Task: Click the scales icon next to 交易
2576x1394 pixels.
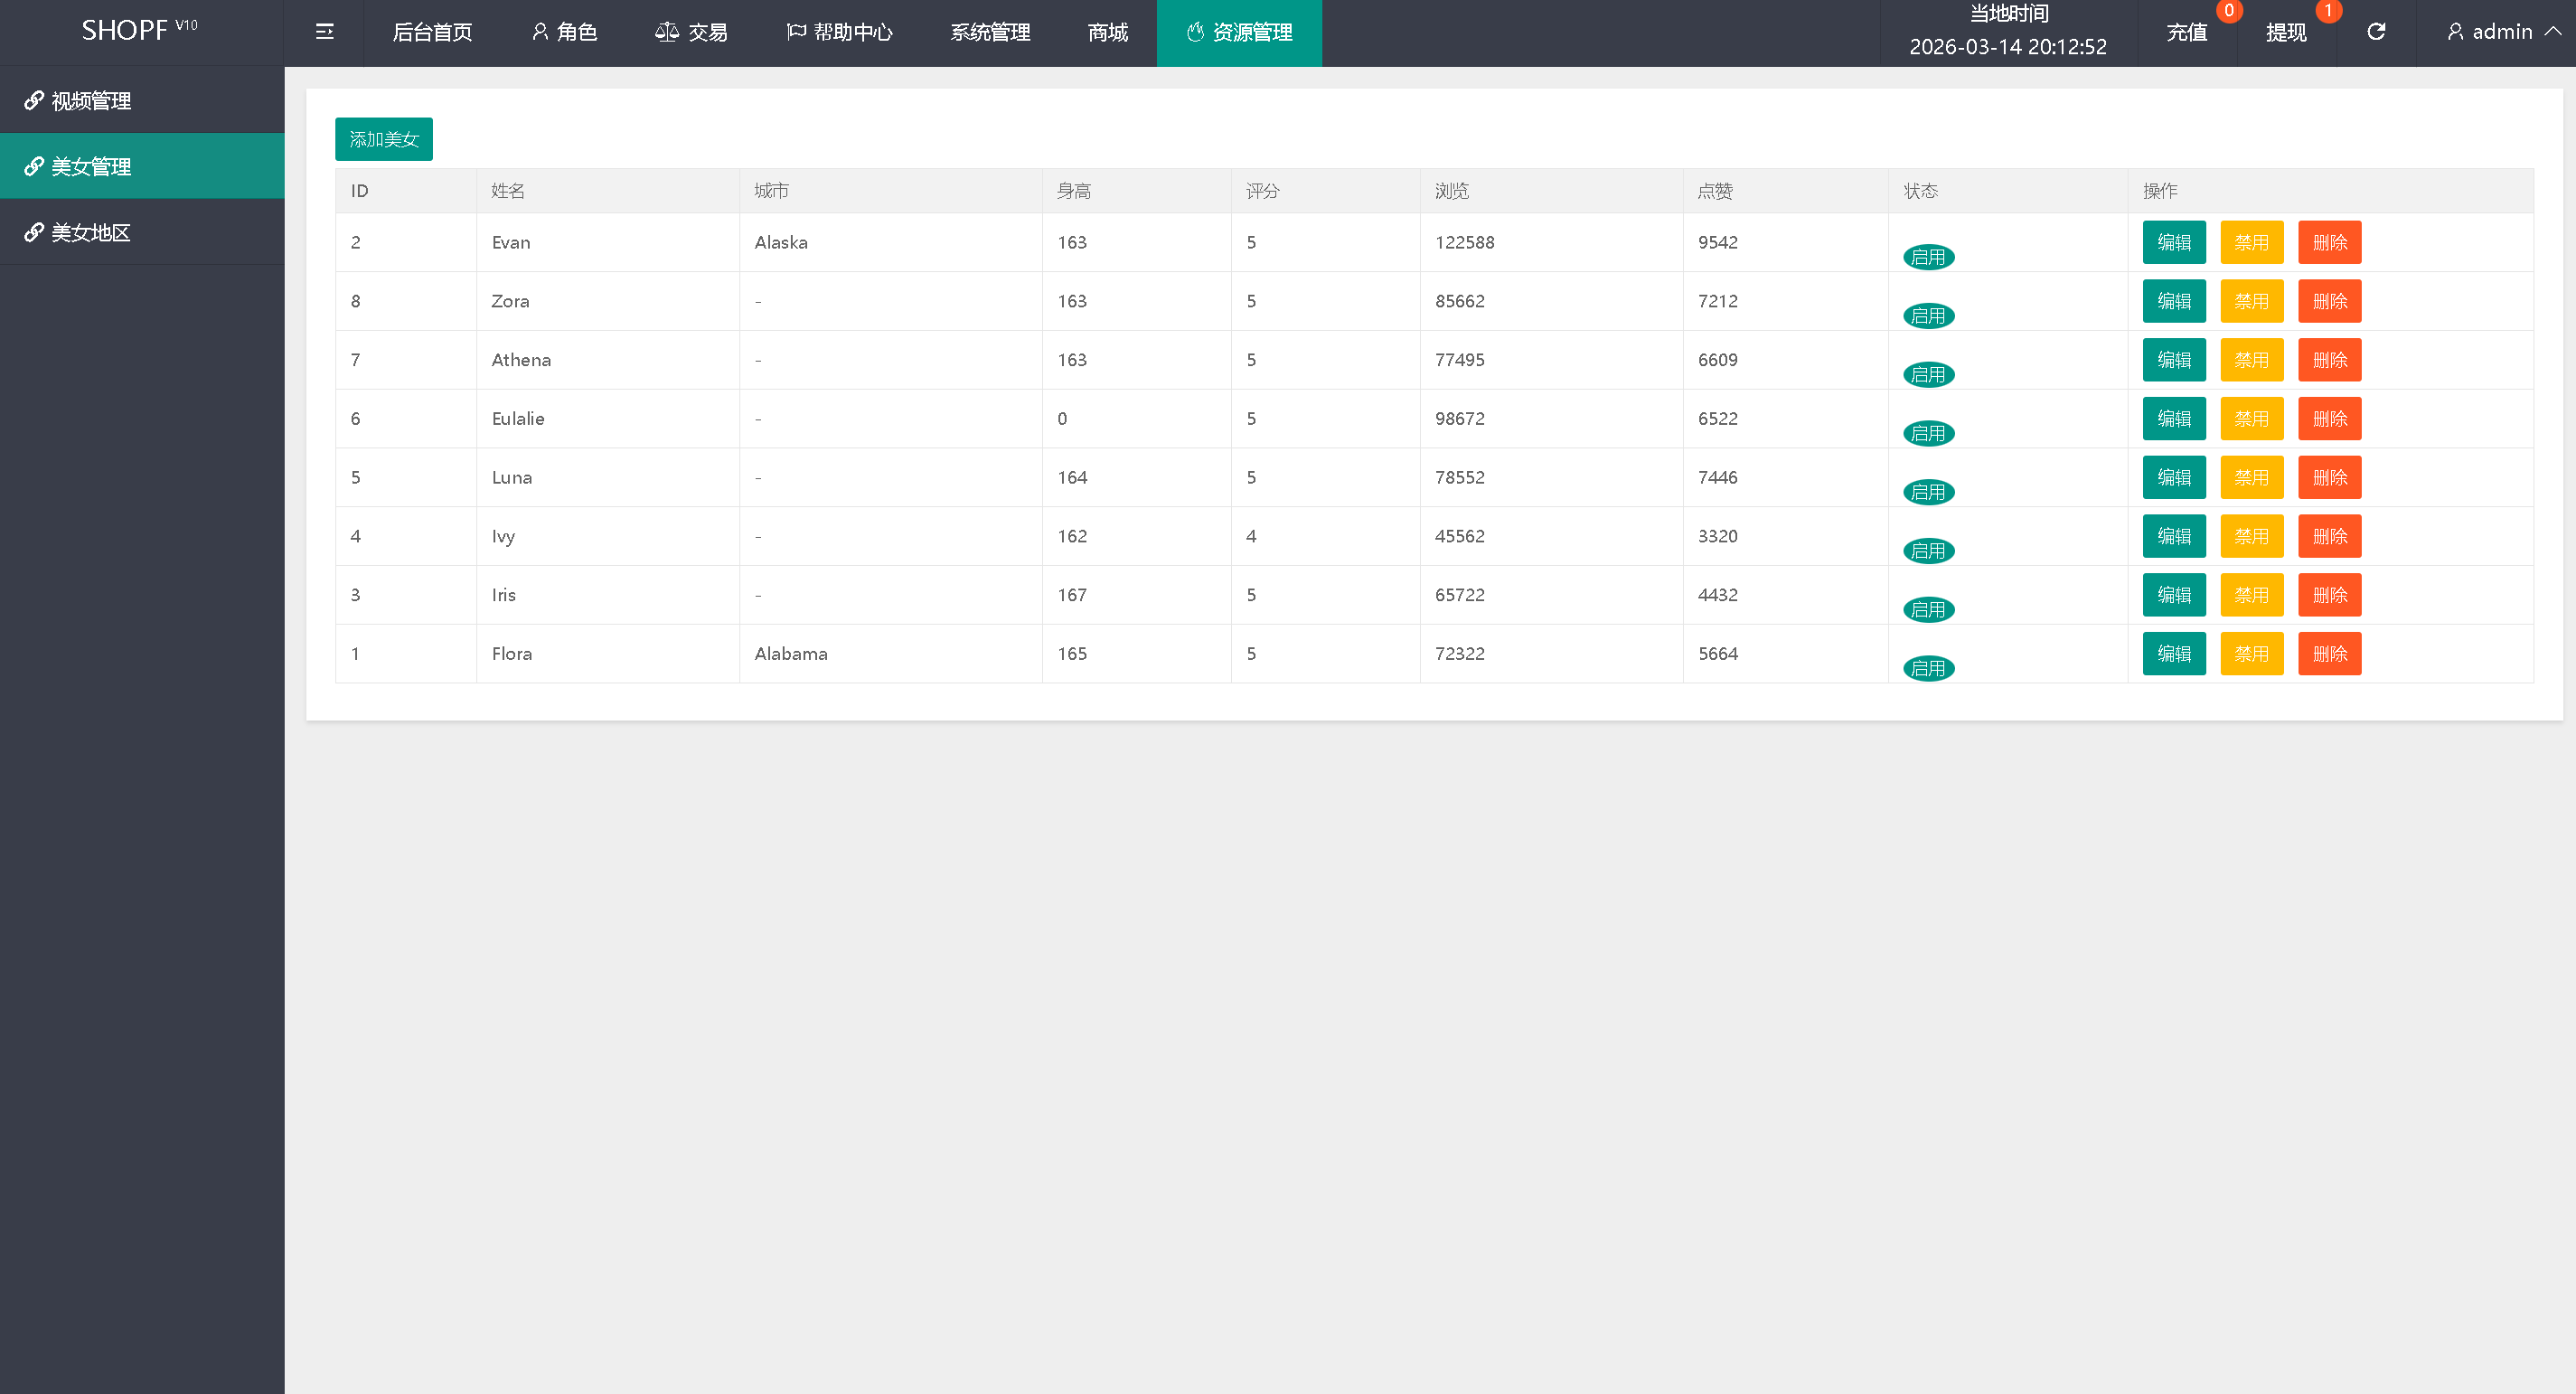Action: tap(667, 32)
